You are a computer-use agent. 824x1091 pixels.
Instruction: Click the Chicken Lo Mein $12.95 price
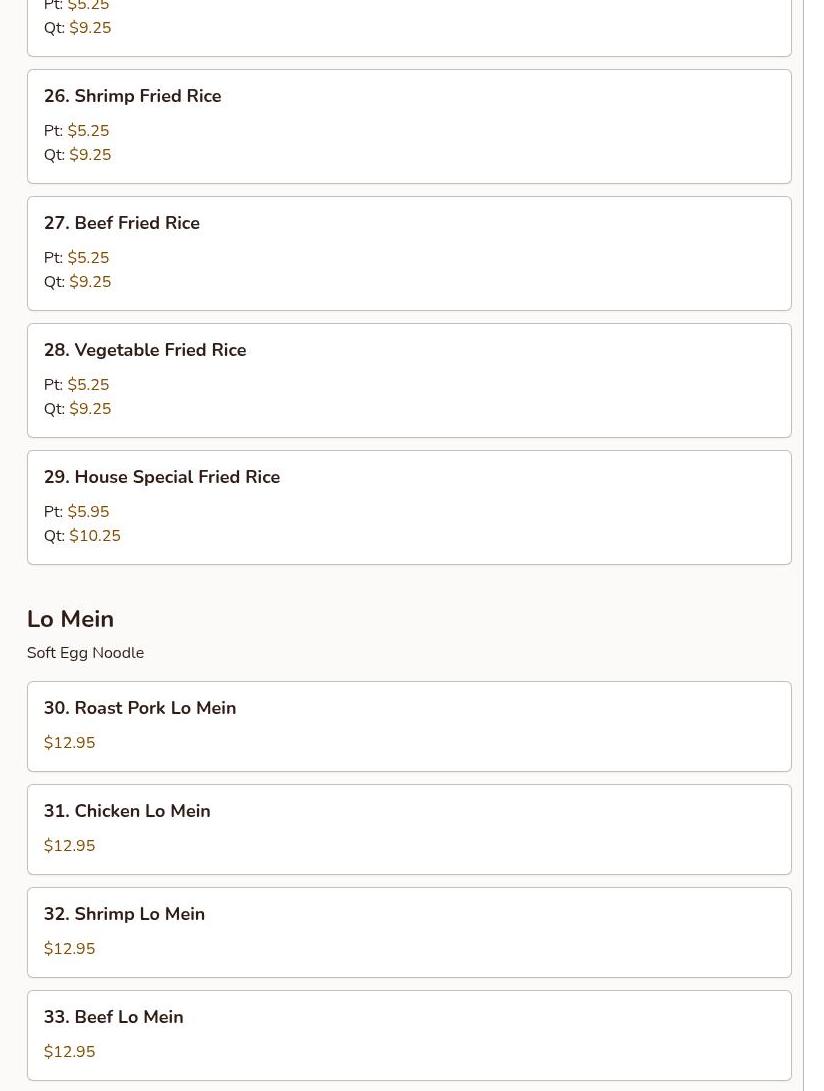(x=70, y=846)
